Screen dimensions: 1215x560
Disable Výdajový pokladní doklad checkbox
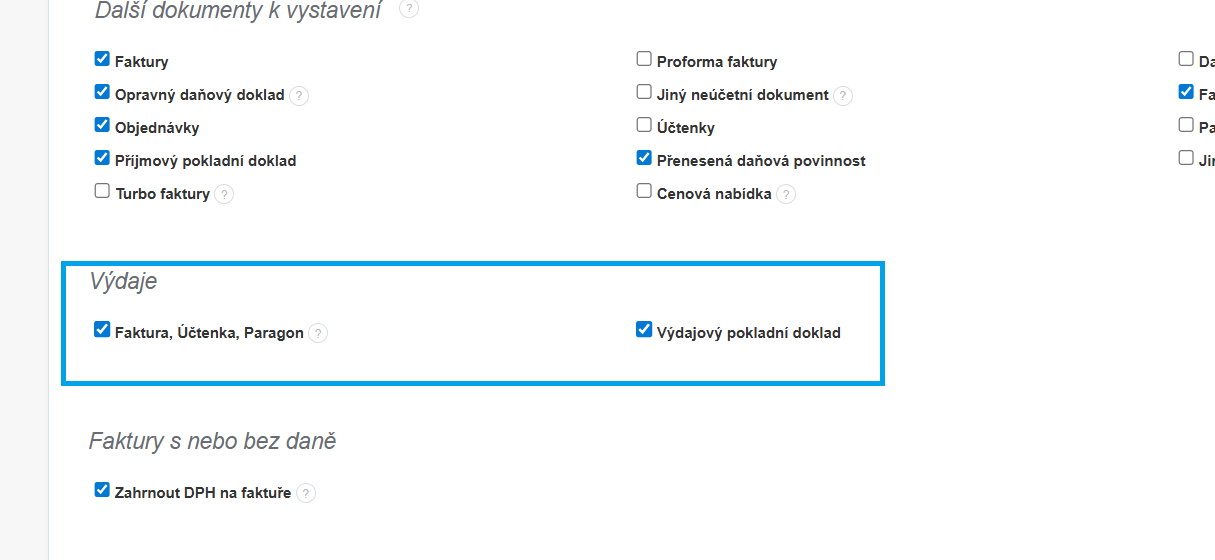tap(644, 329)
